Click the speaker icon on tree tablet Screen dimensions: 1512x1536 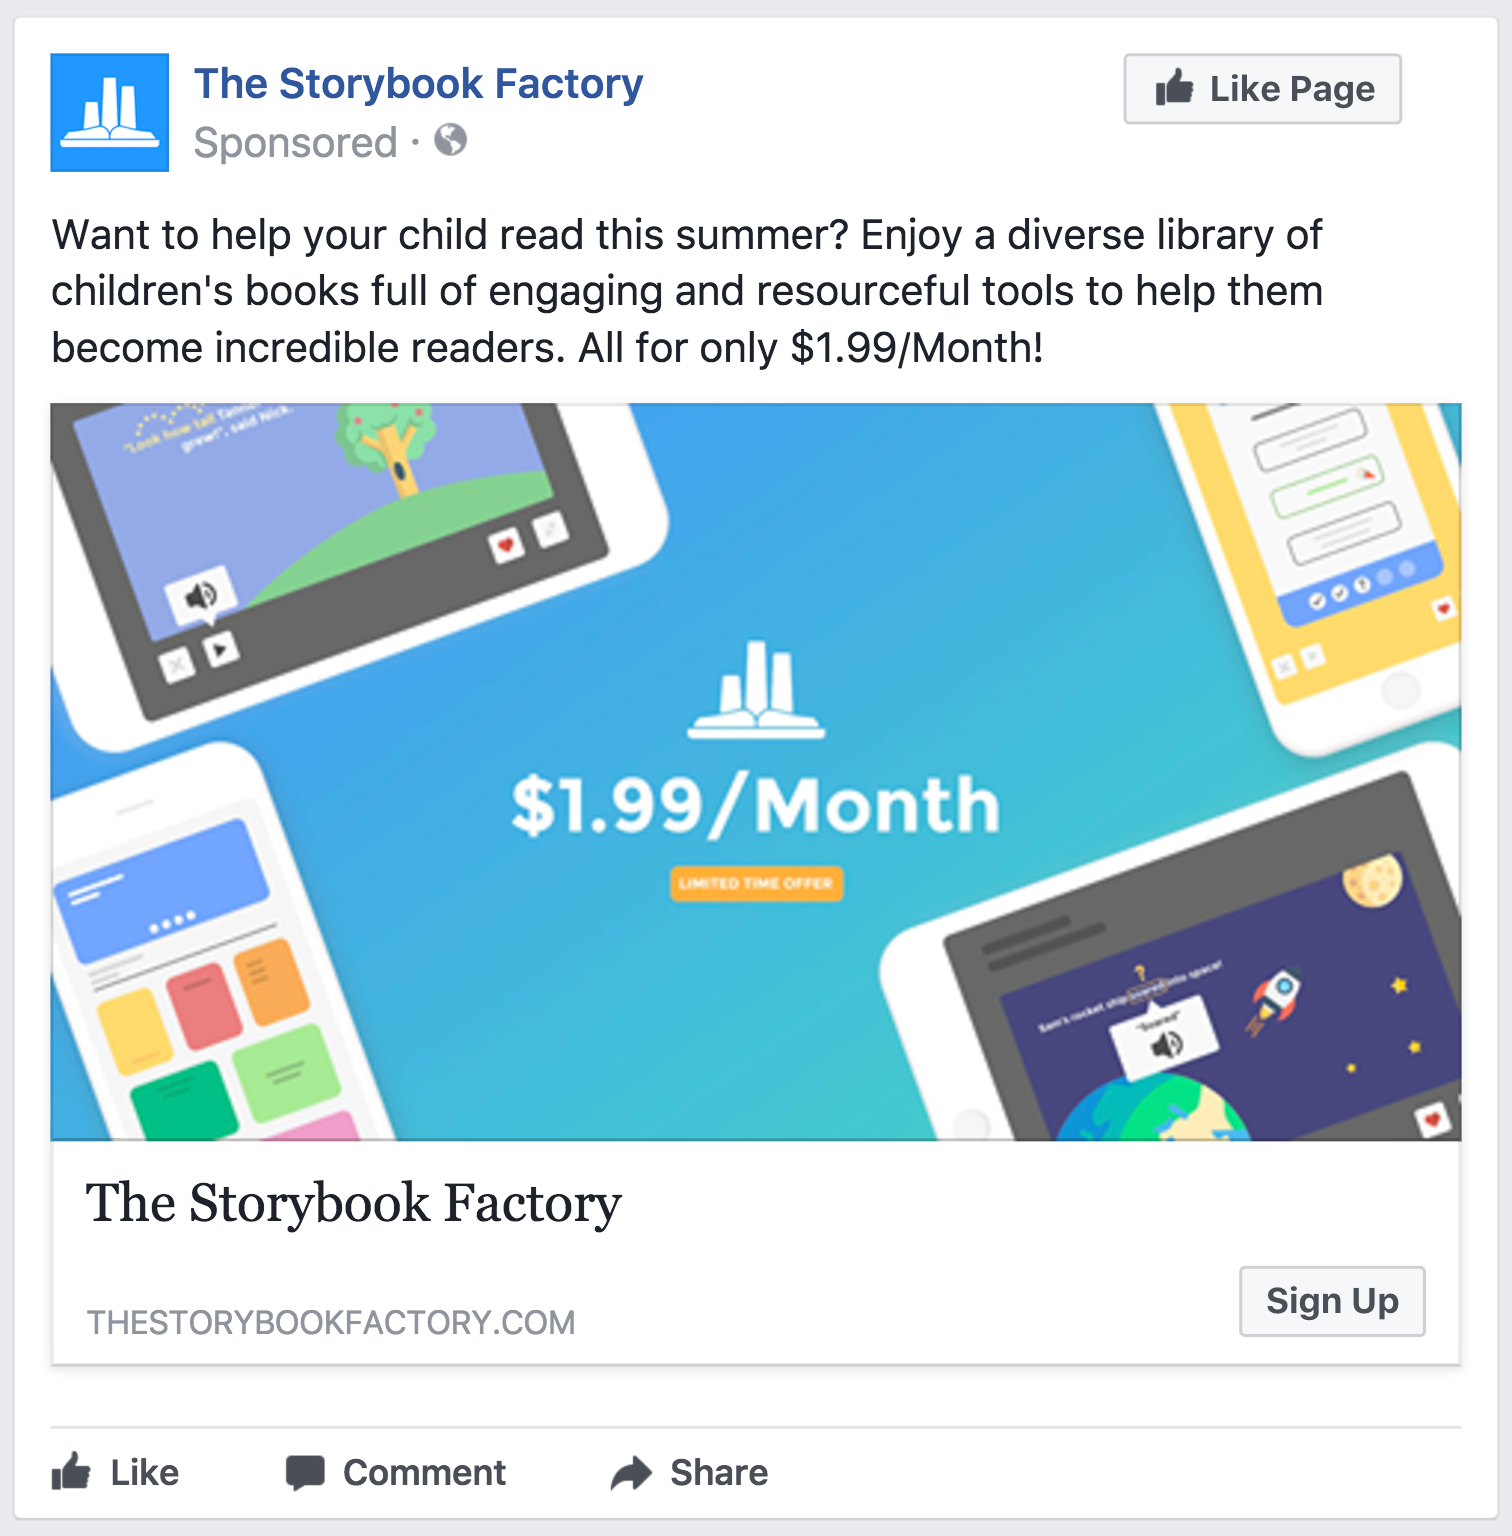point(201,596)
